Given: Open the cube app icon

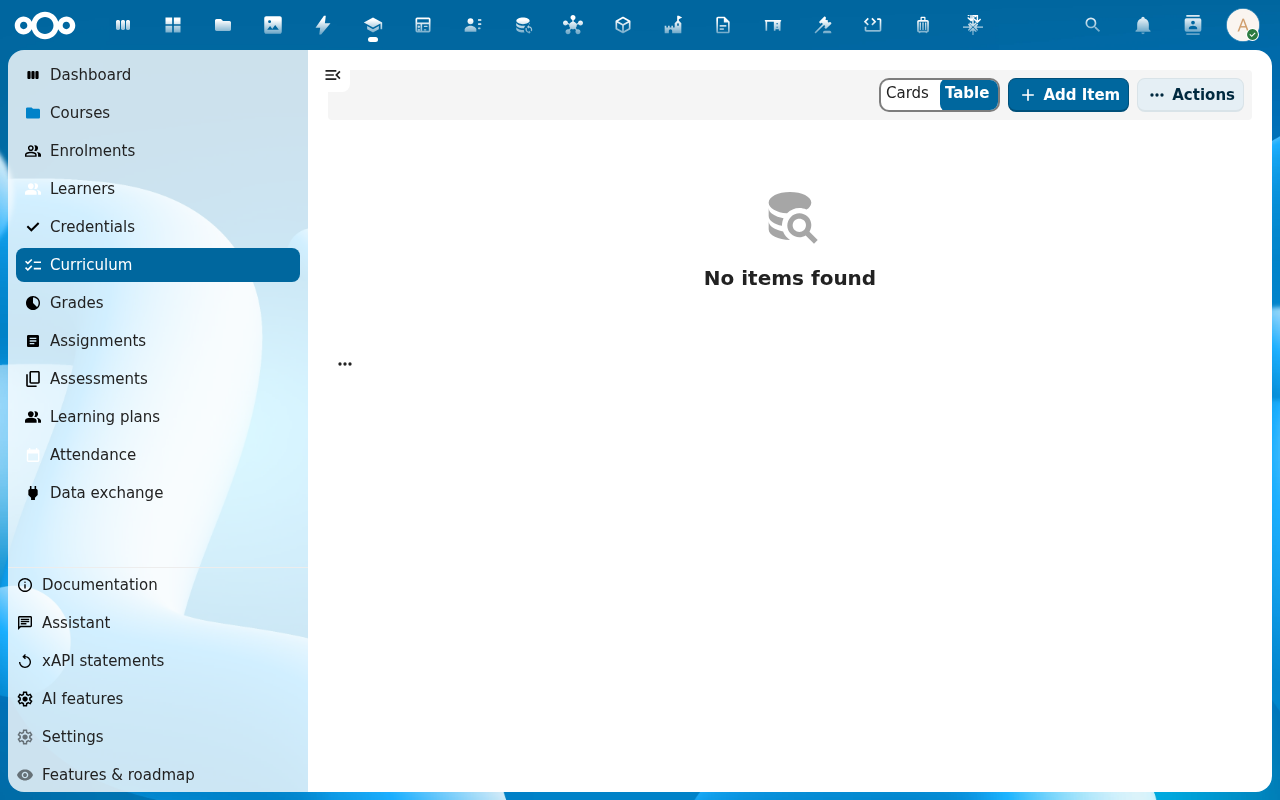Looking at the screenshot, I should tap(623, 25).
